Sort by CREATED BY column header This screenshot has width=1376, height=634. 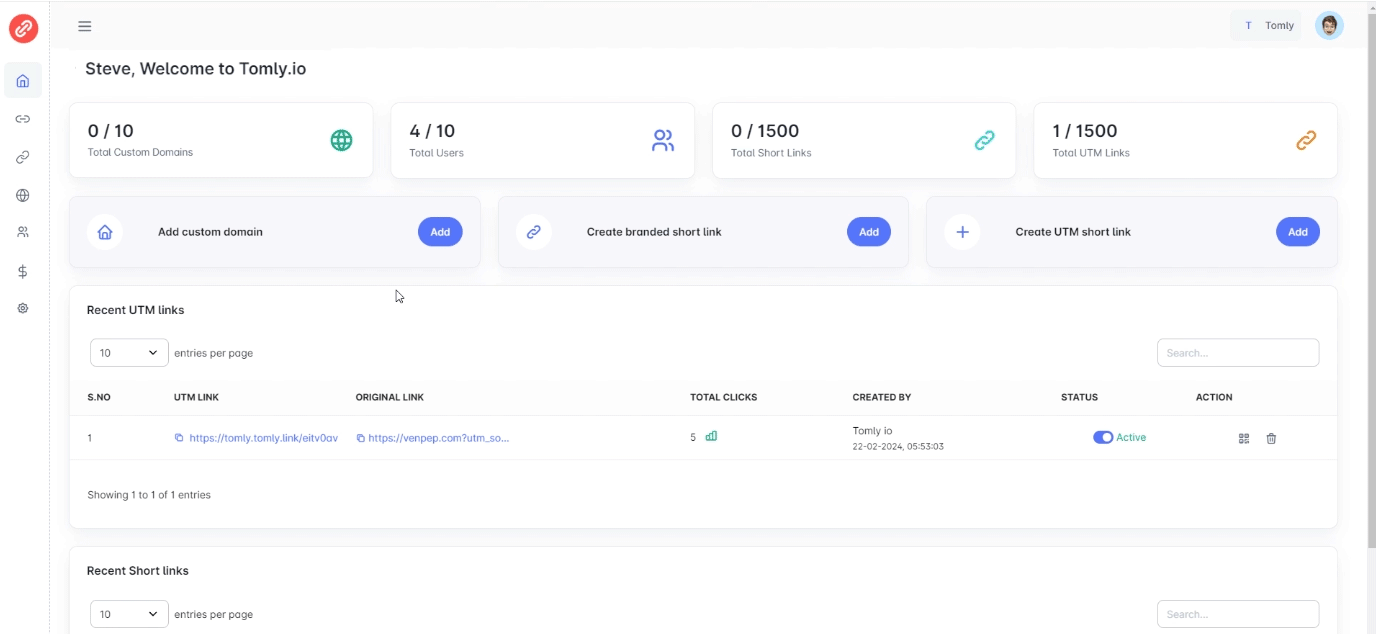[882, 397]
